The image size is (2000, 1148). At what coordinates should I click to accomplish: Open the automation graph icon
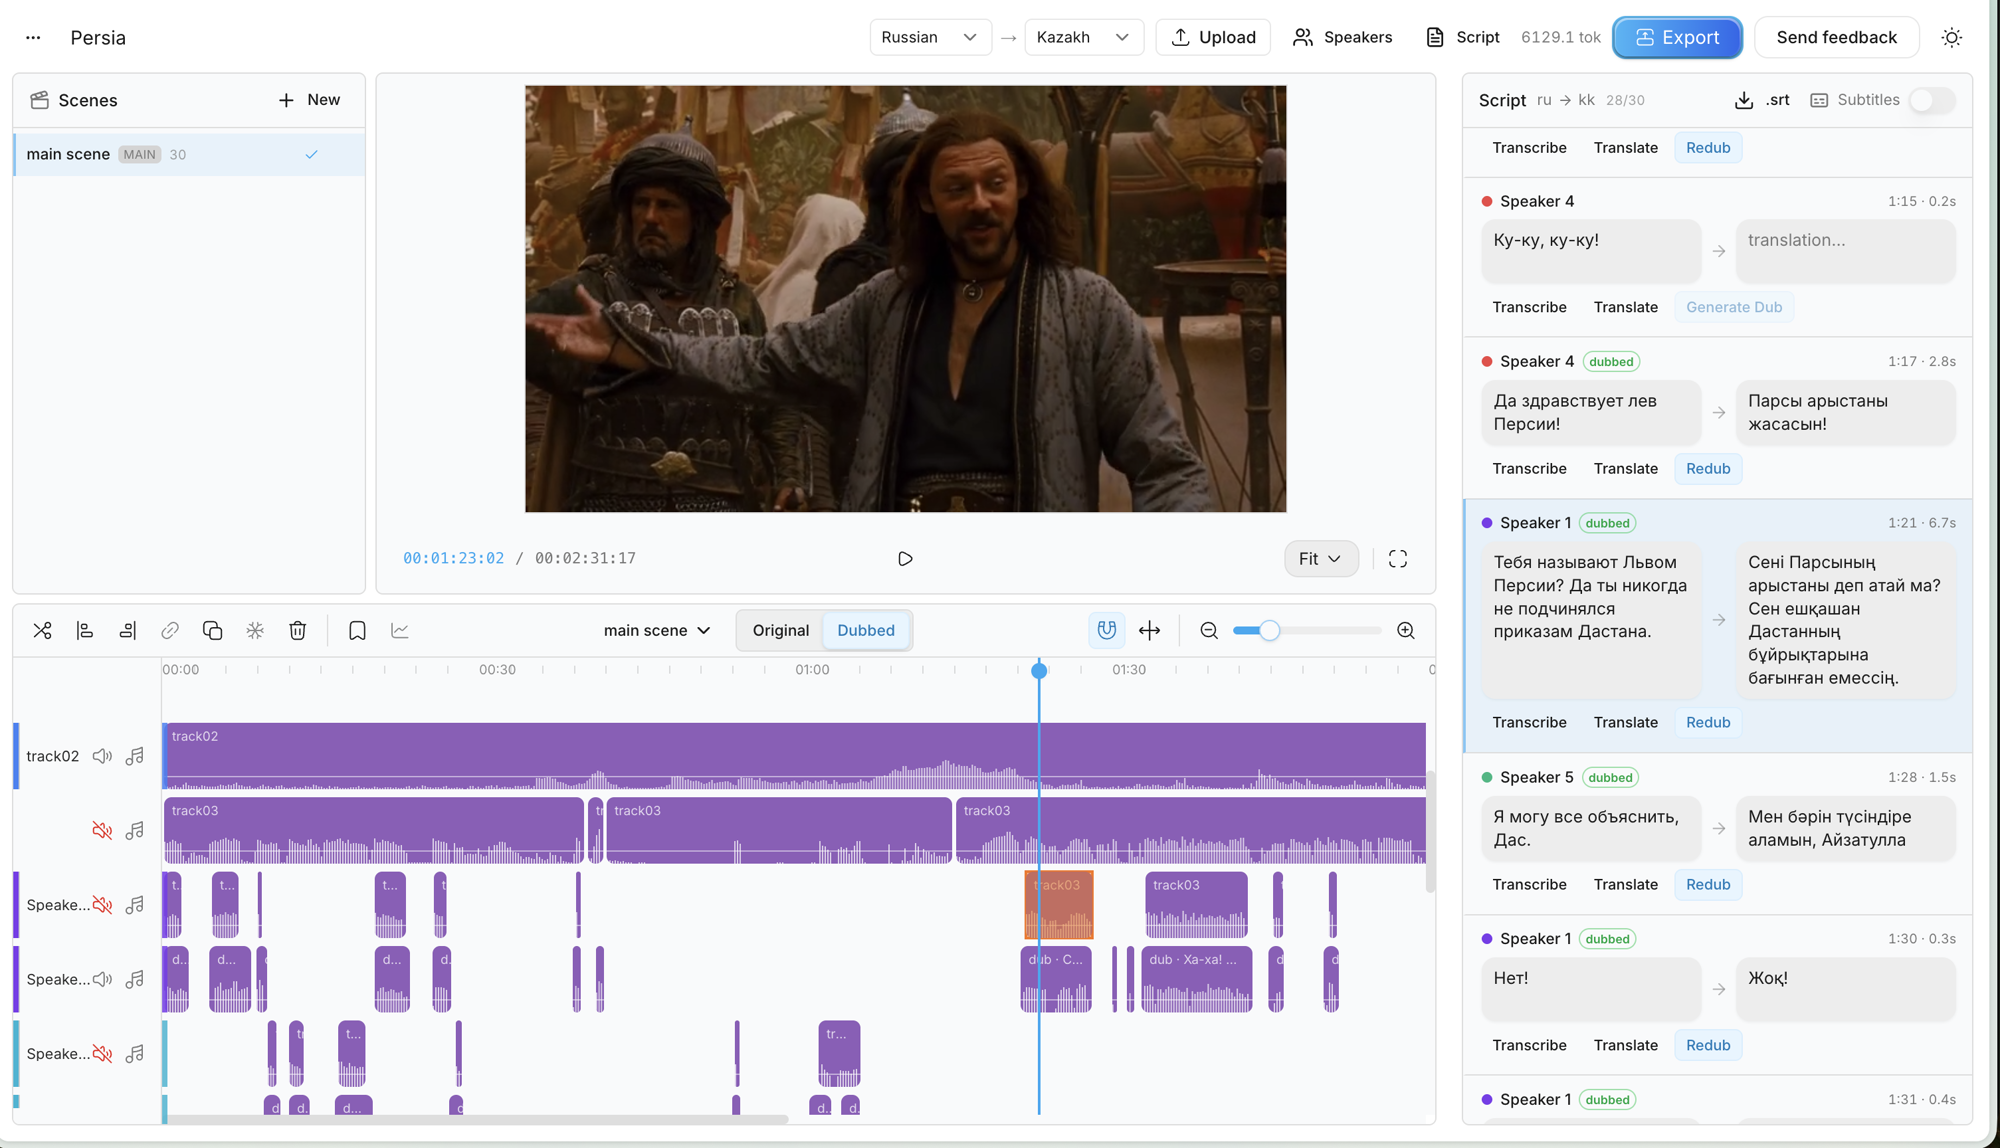point(400,630)
